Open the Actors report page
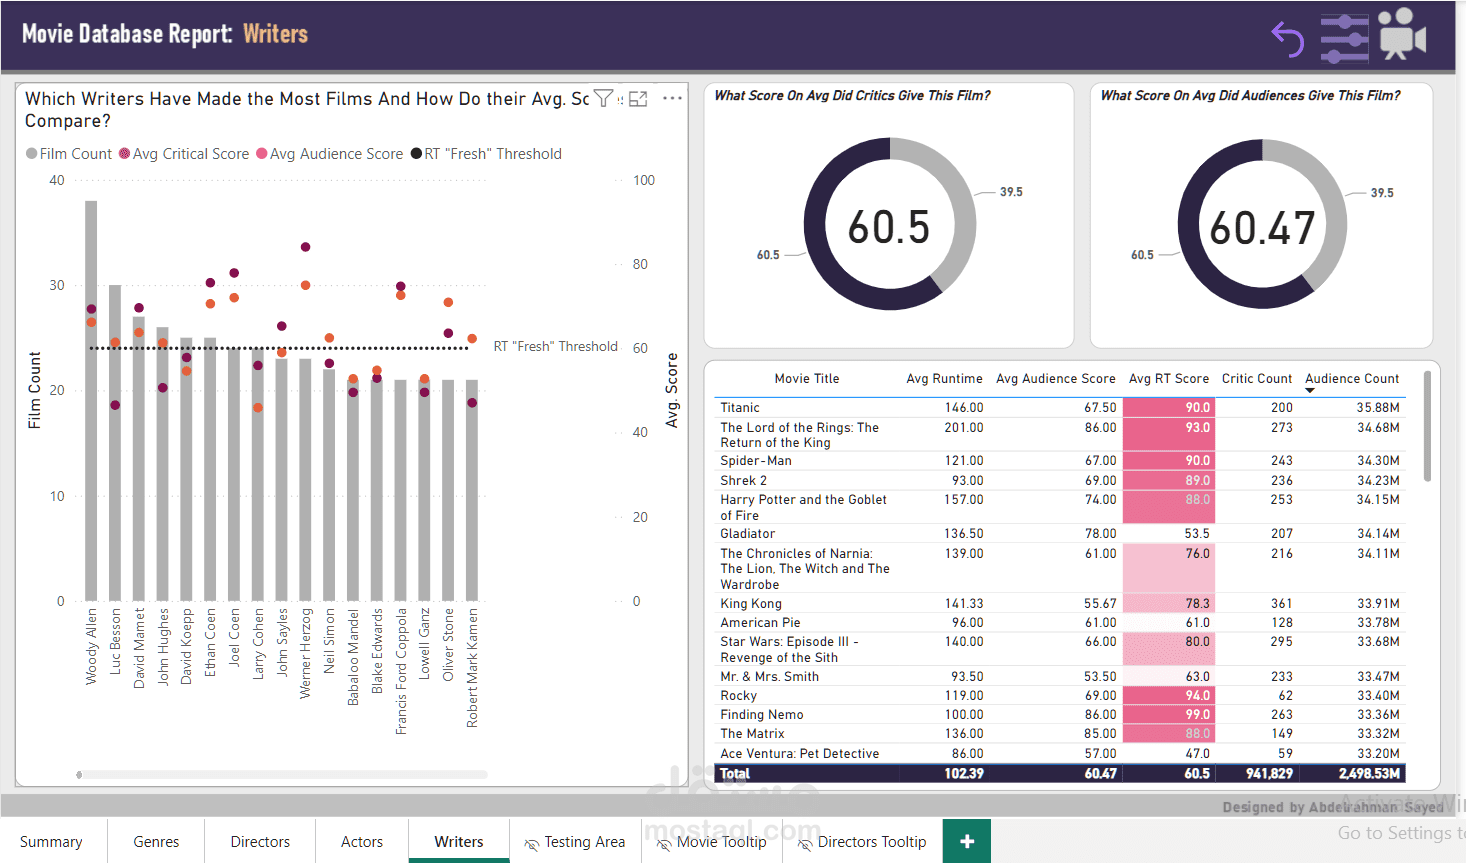The image size is (1466, 863). tap(361, 841)
